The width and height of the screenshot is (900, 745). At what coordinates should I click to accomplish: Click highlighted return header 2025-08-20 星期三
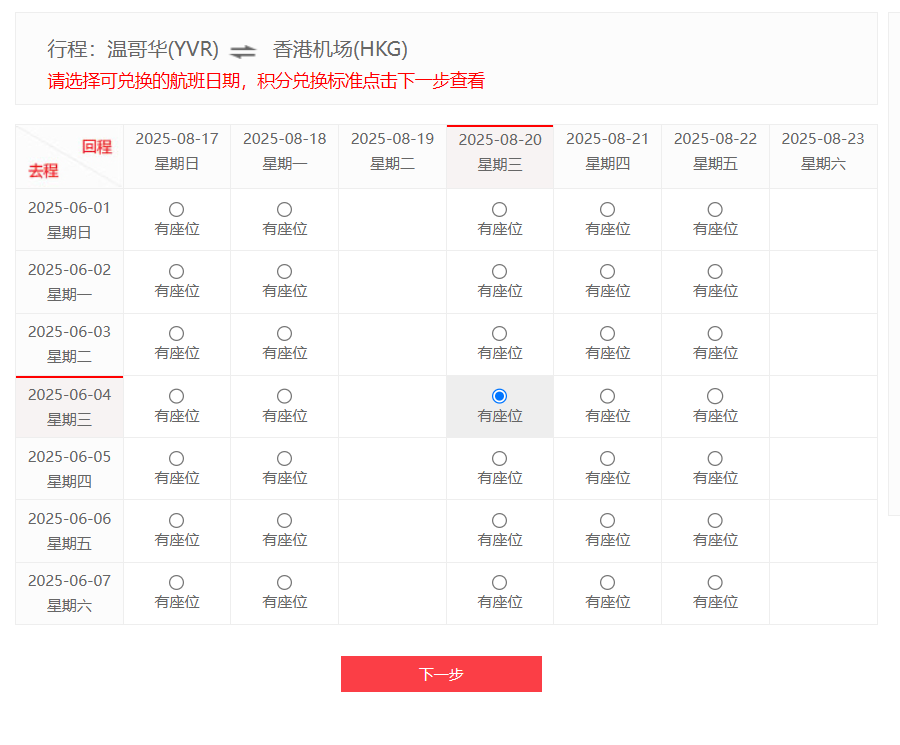tap(500, 157)
